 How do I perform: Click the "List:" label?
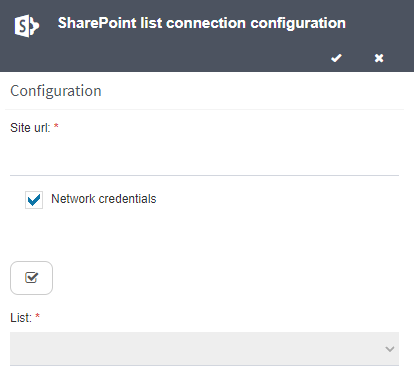coord(21,318)
